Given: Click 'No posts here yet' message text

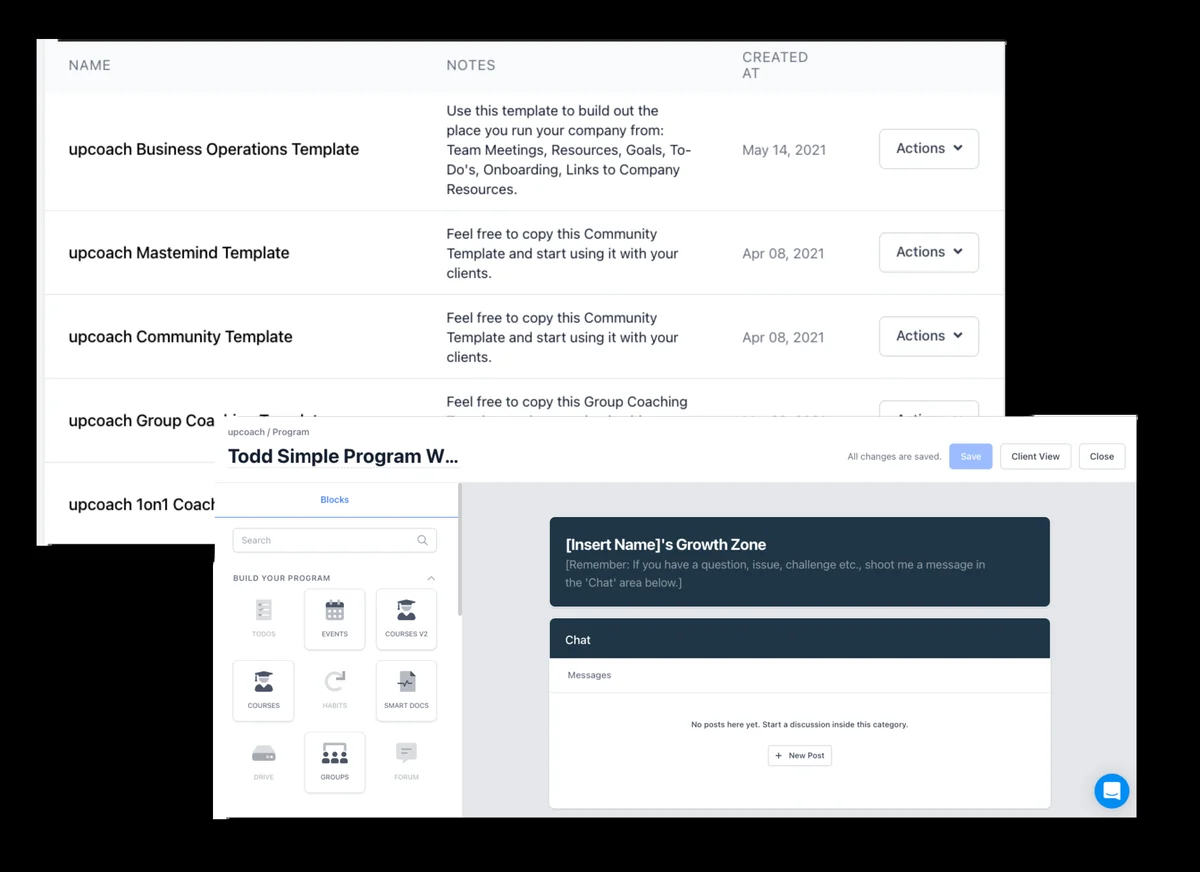Looking at the screenshot, I should [800, 724].
